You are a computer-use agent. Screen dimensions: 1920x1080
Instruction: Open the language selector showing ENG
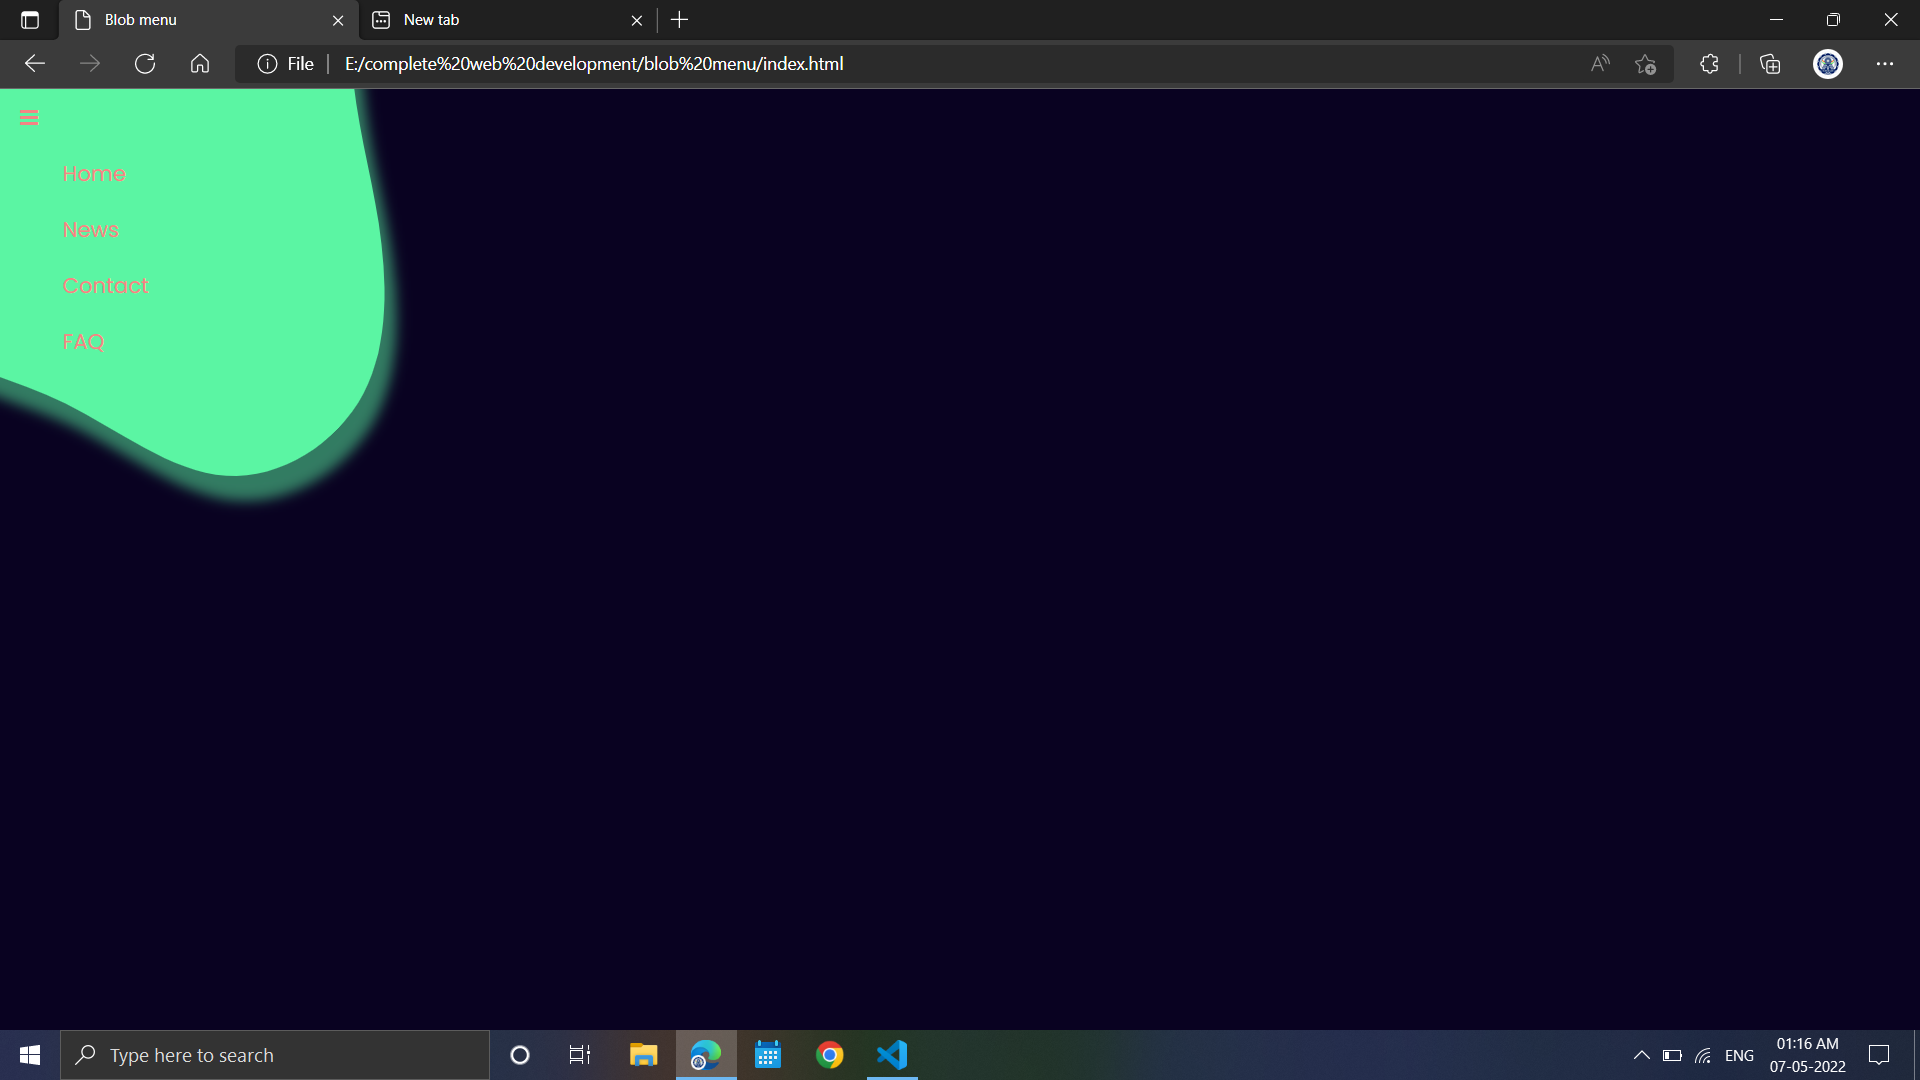click(1740, 1055)
